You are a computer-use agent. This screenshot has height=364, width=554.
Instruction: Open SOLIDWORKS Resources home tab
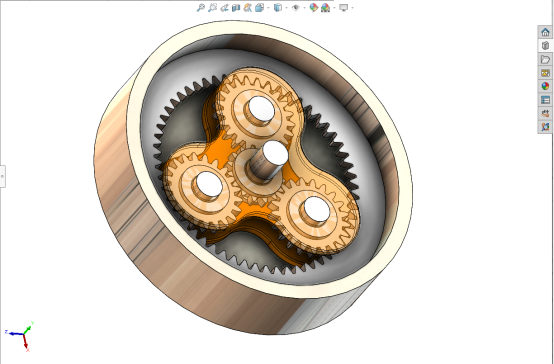(545, 33)
